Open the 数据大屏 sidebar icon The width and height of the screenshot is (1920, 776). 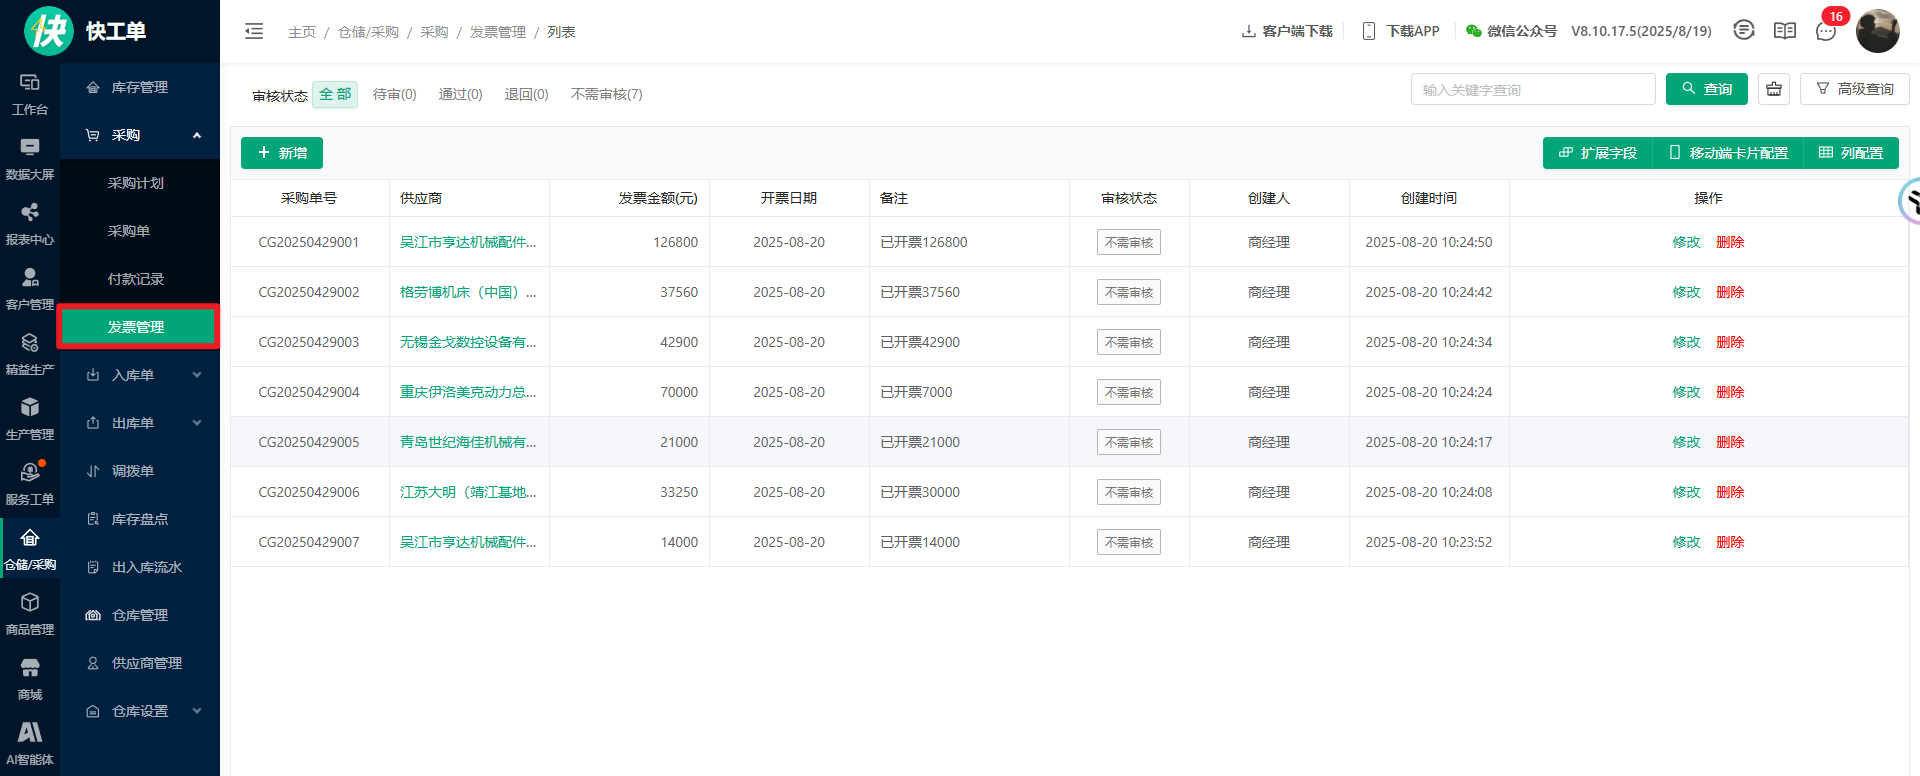click(30, 158)
